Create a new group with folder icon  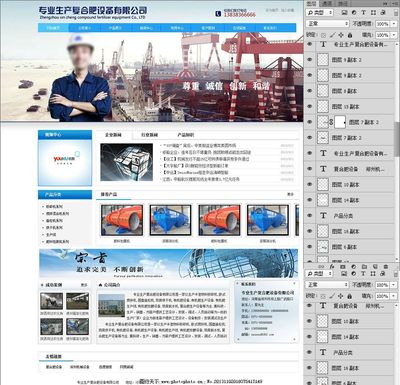click(x=364, y=267)
